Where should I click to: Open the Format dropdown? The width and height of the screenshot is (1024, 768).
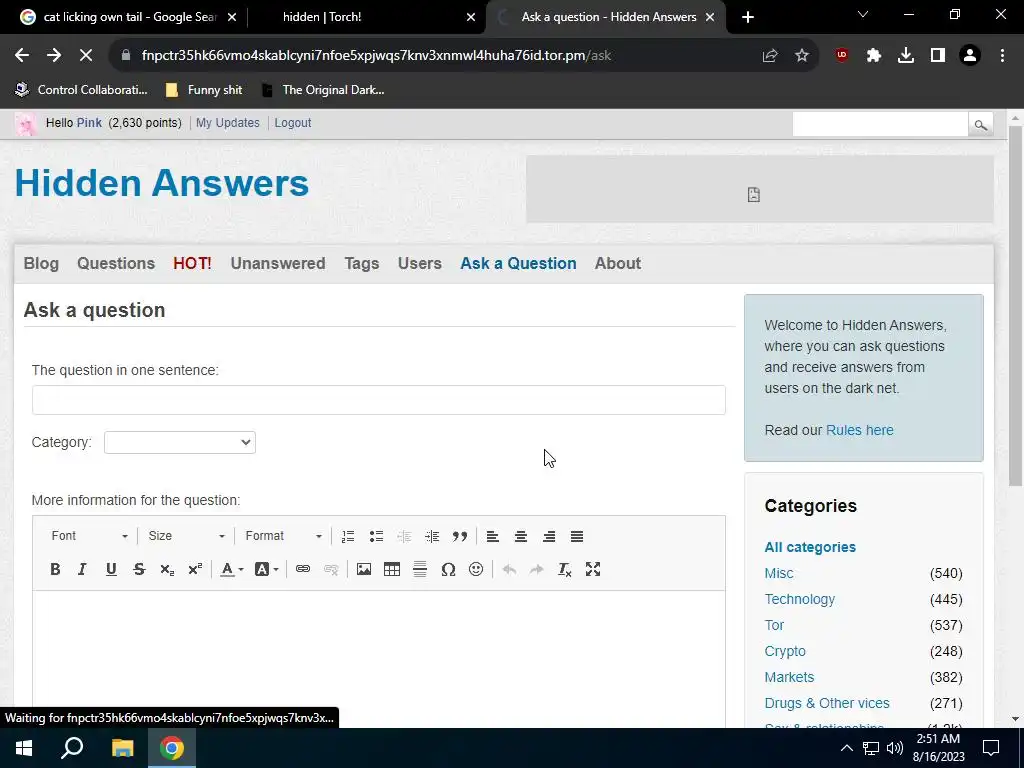pyautogui.click(x=283, y=536)
